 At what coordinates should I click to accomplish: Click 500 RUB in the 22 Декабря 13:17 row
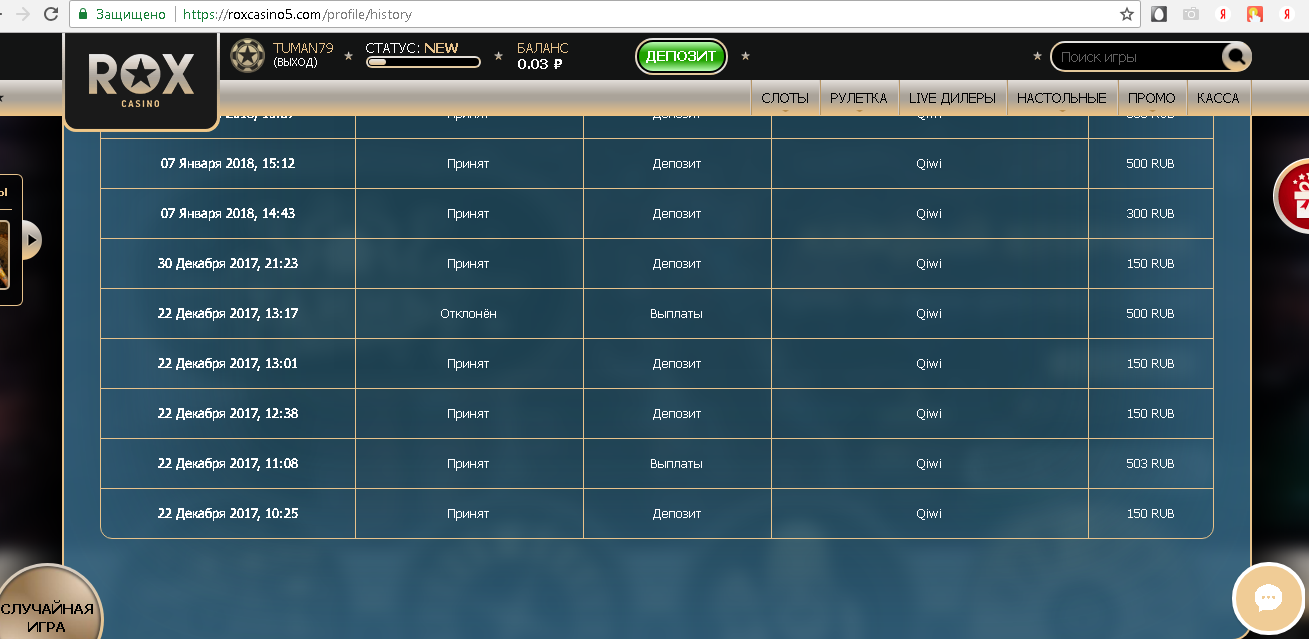1150,313
